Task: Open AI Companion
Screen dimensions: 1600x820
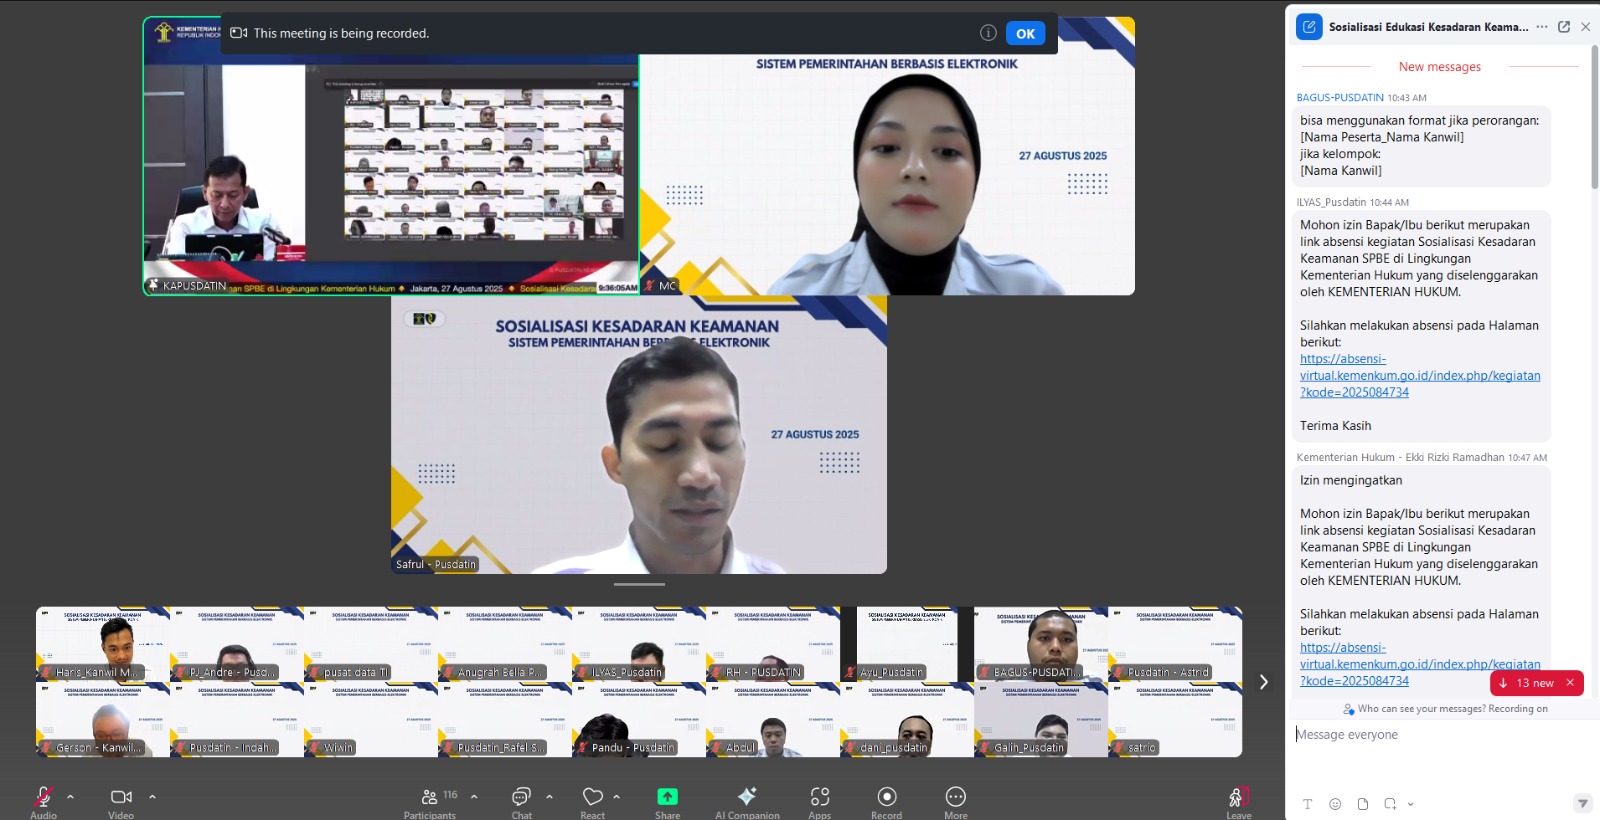Action: (746, 798)
